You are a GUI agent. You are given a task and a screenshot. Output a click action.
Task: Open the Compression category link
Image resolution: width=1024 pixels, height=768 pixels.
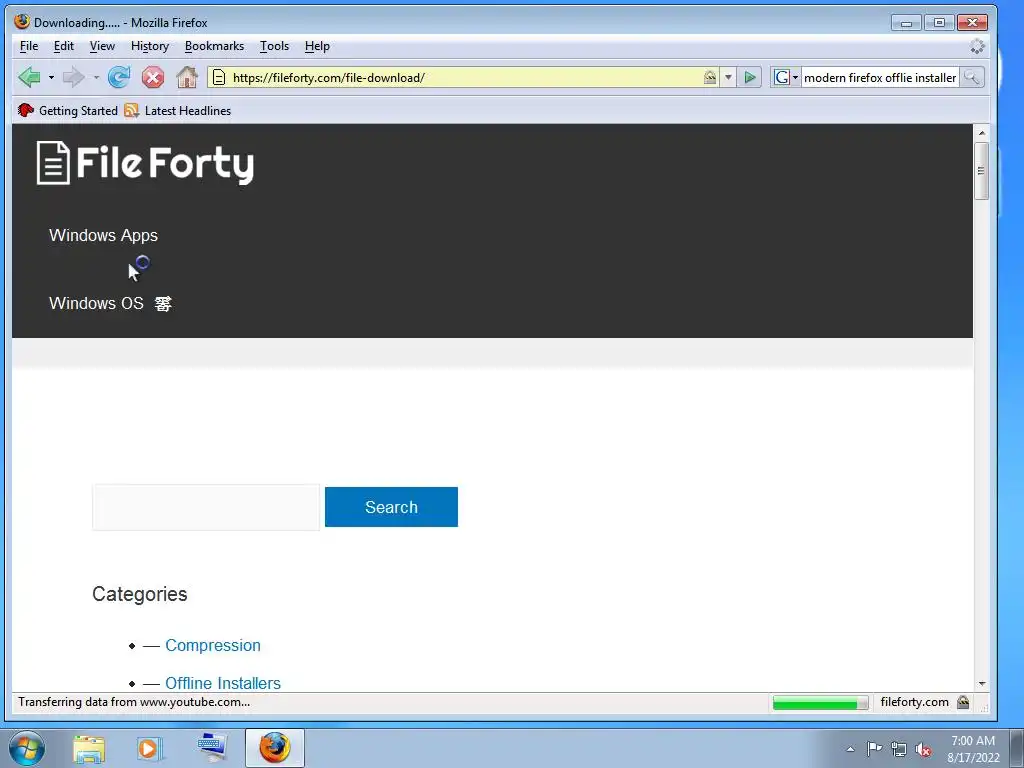(212, 645)
